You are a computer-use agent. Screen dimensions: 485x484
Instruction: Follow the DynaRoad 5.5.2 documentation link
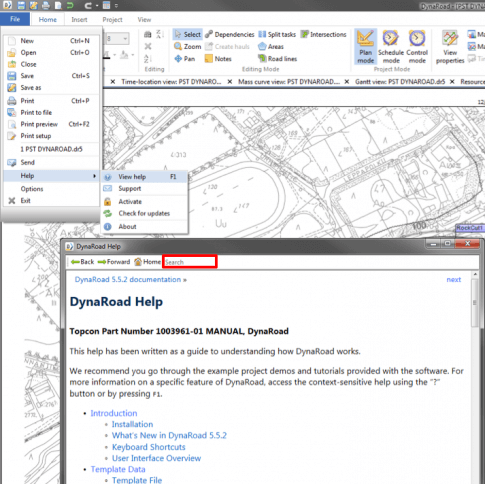(128, 279)
